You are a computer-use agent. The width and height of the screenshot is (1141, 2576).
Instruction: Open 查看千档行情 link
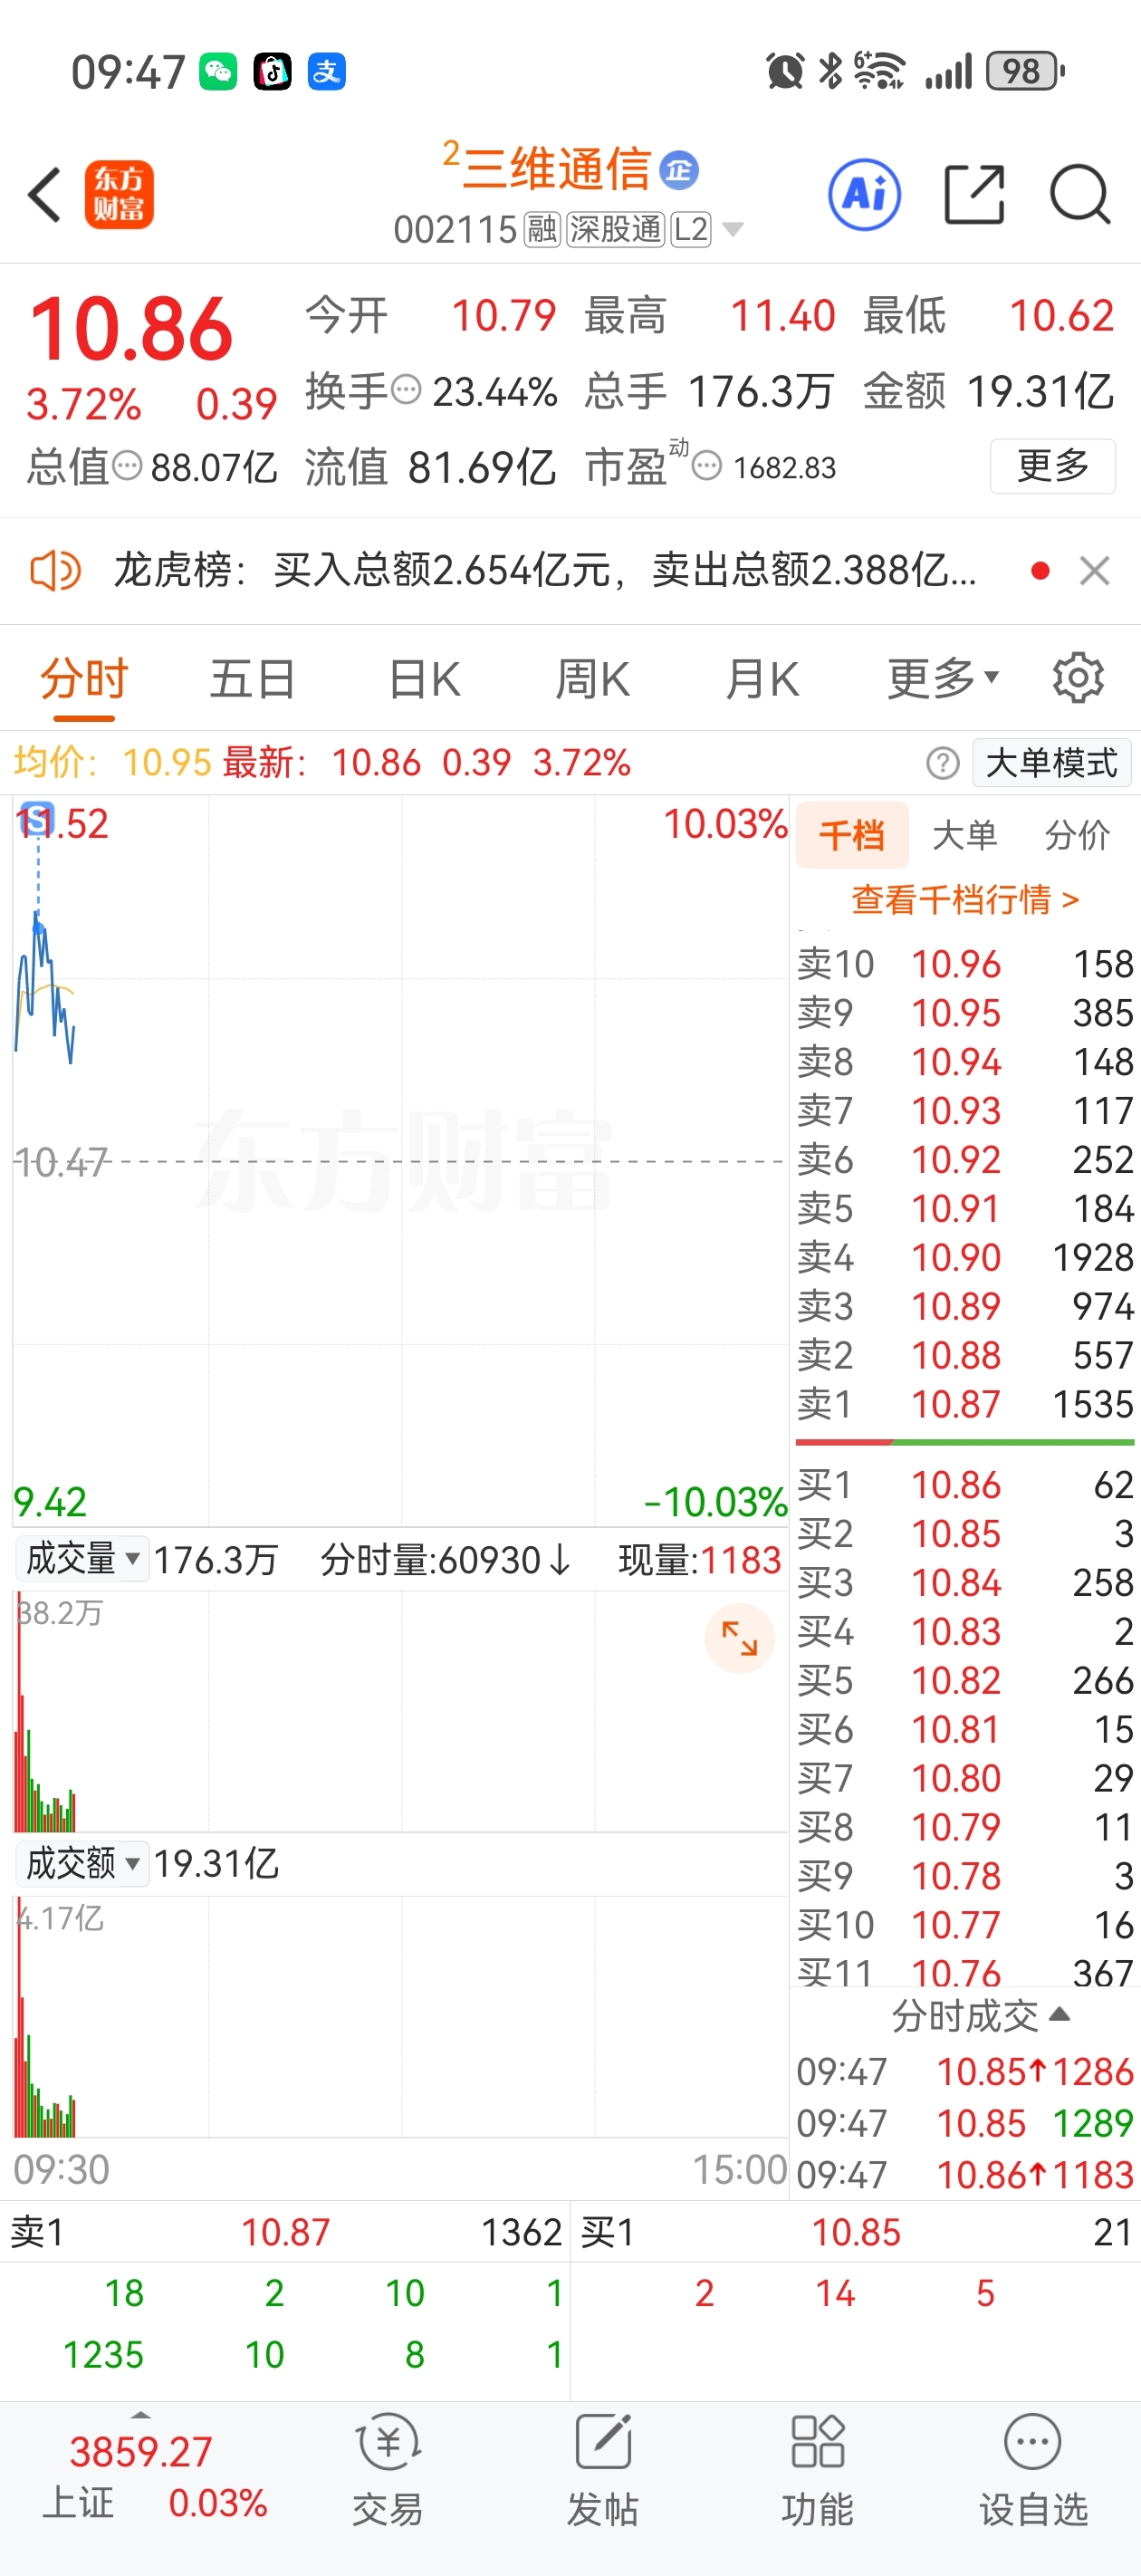(x=965, y=900)
